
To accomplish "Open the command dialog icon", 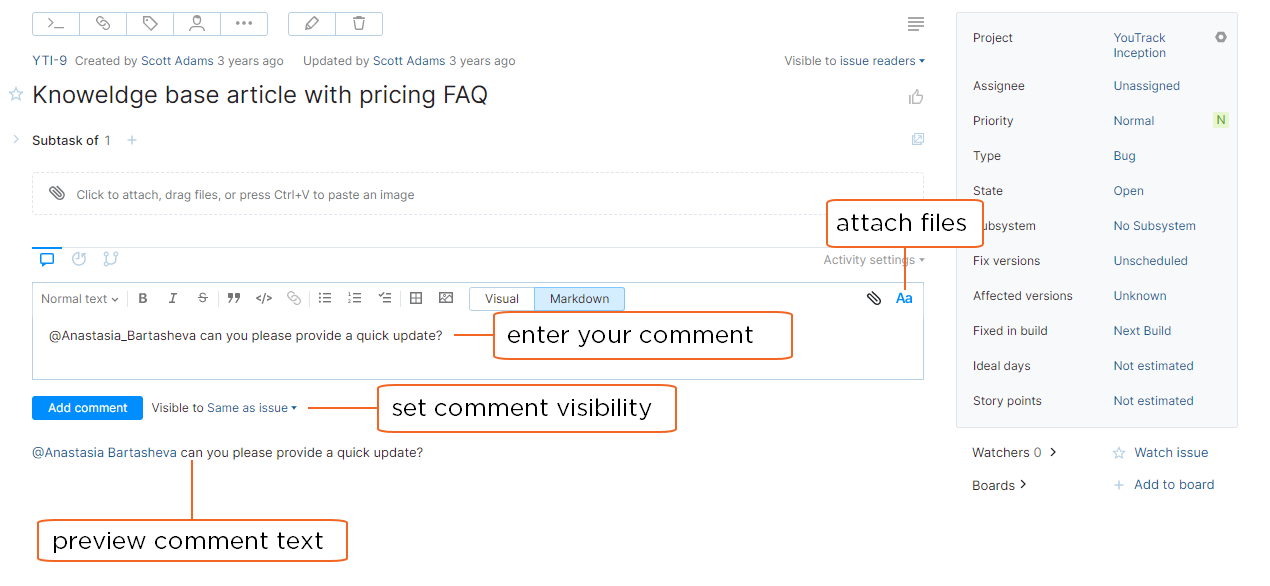I will (56, 24).
